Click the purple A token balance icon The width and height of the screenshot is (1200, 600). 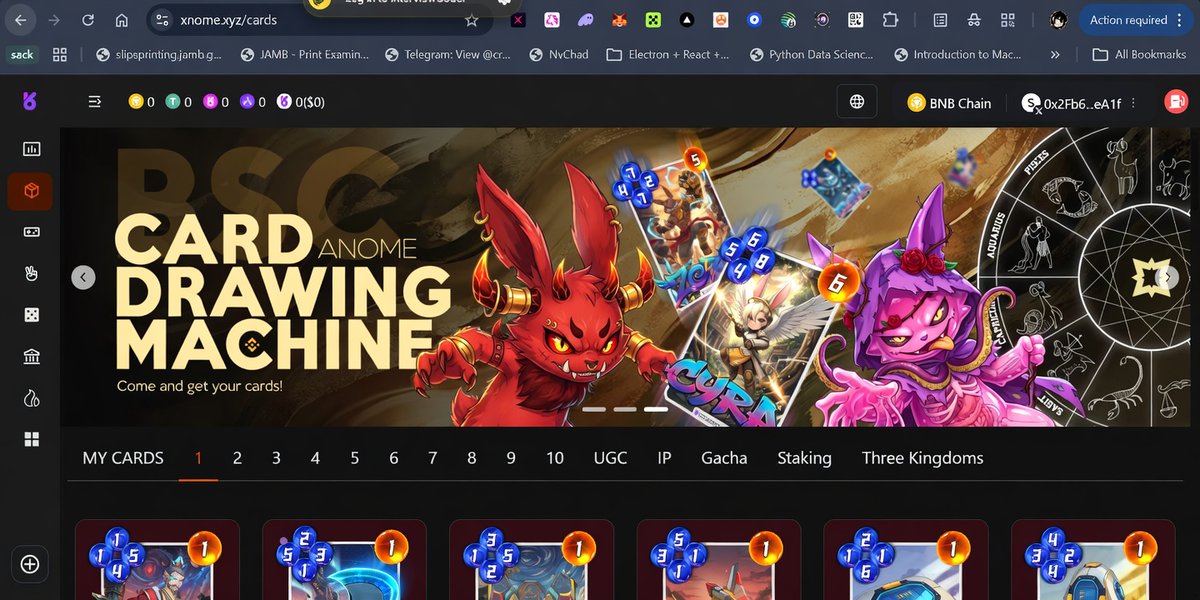(x=247, y=102)
